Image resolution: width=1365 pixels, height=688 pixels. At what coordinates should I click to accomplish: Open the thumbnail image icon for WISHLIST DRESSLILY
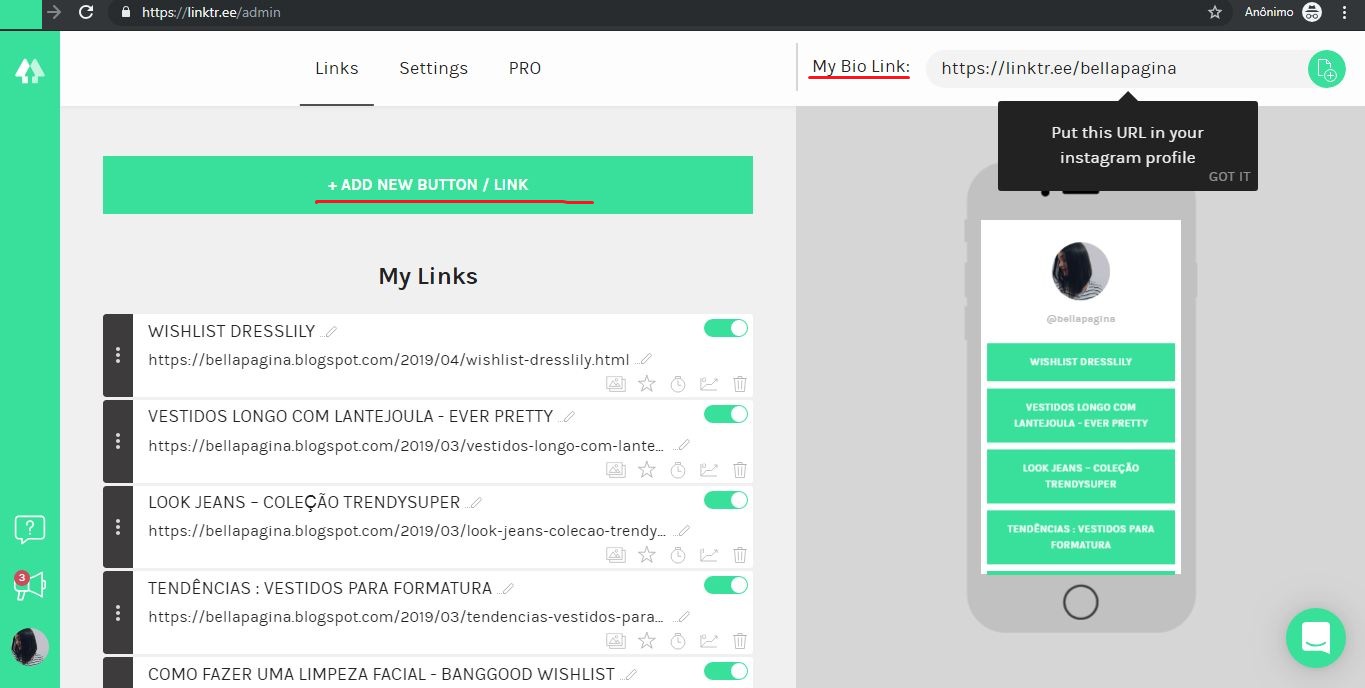[616, 384]
